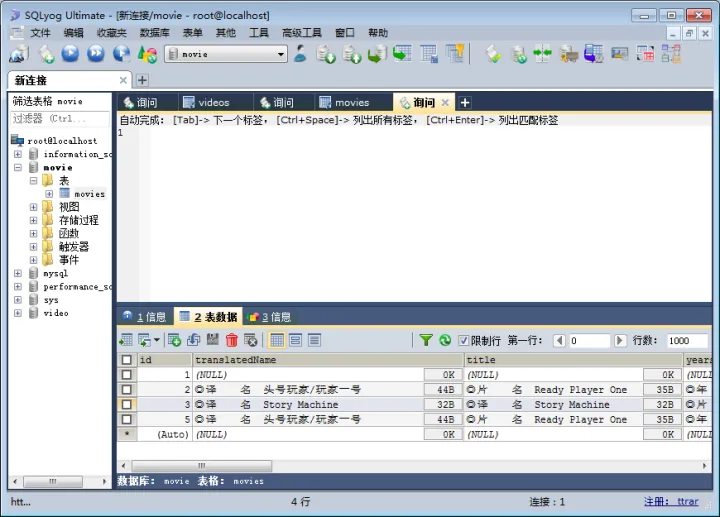Toggle the 限制行 checkbox
720x517 pixels.
coord(463,341)
